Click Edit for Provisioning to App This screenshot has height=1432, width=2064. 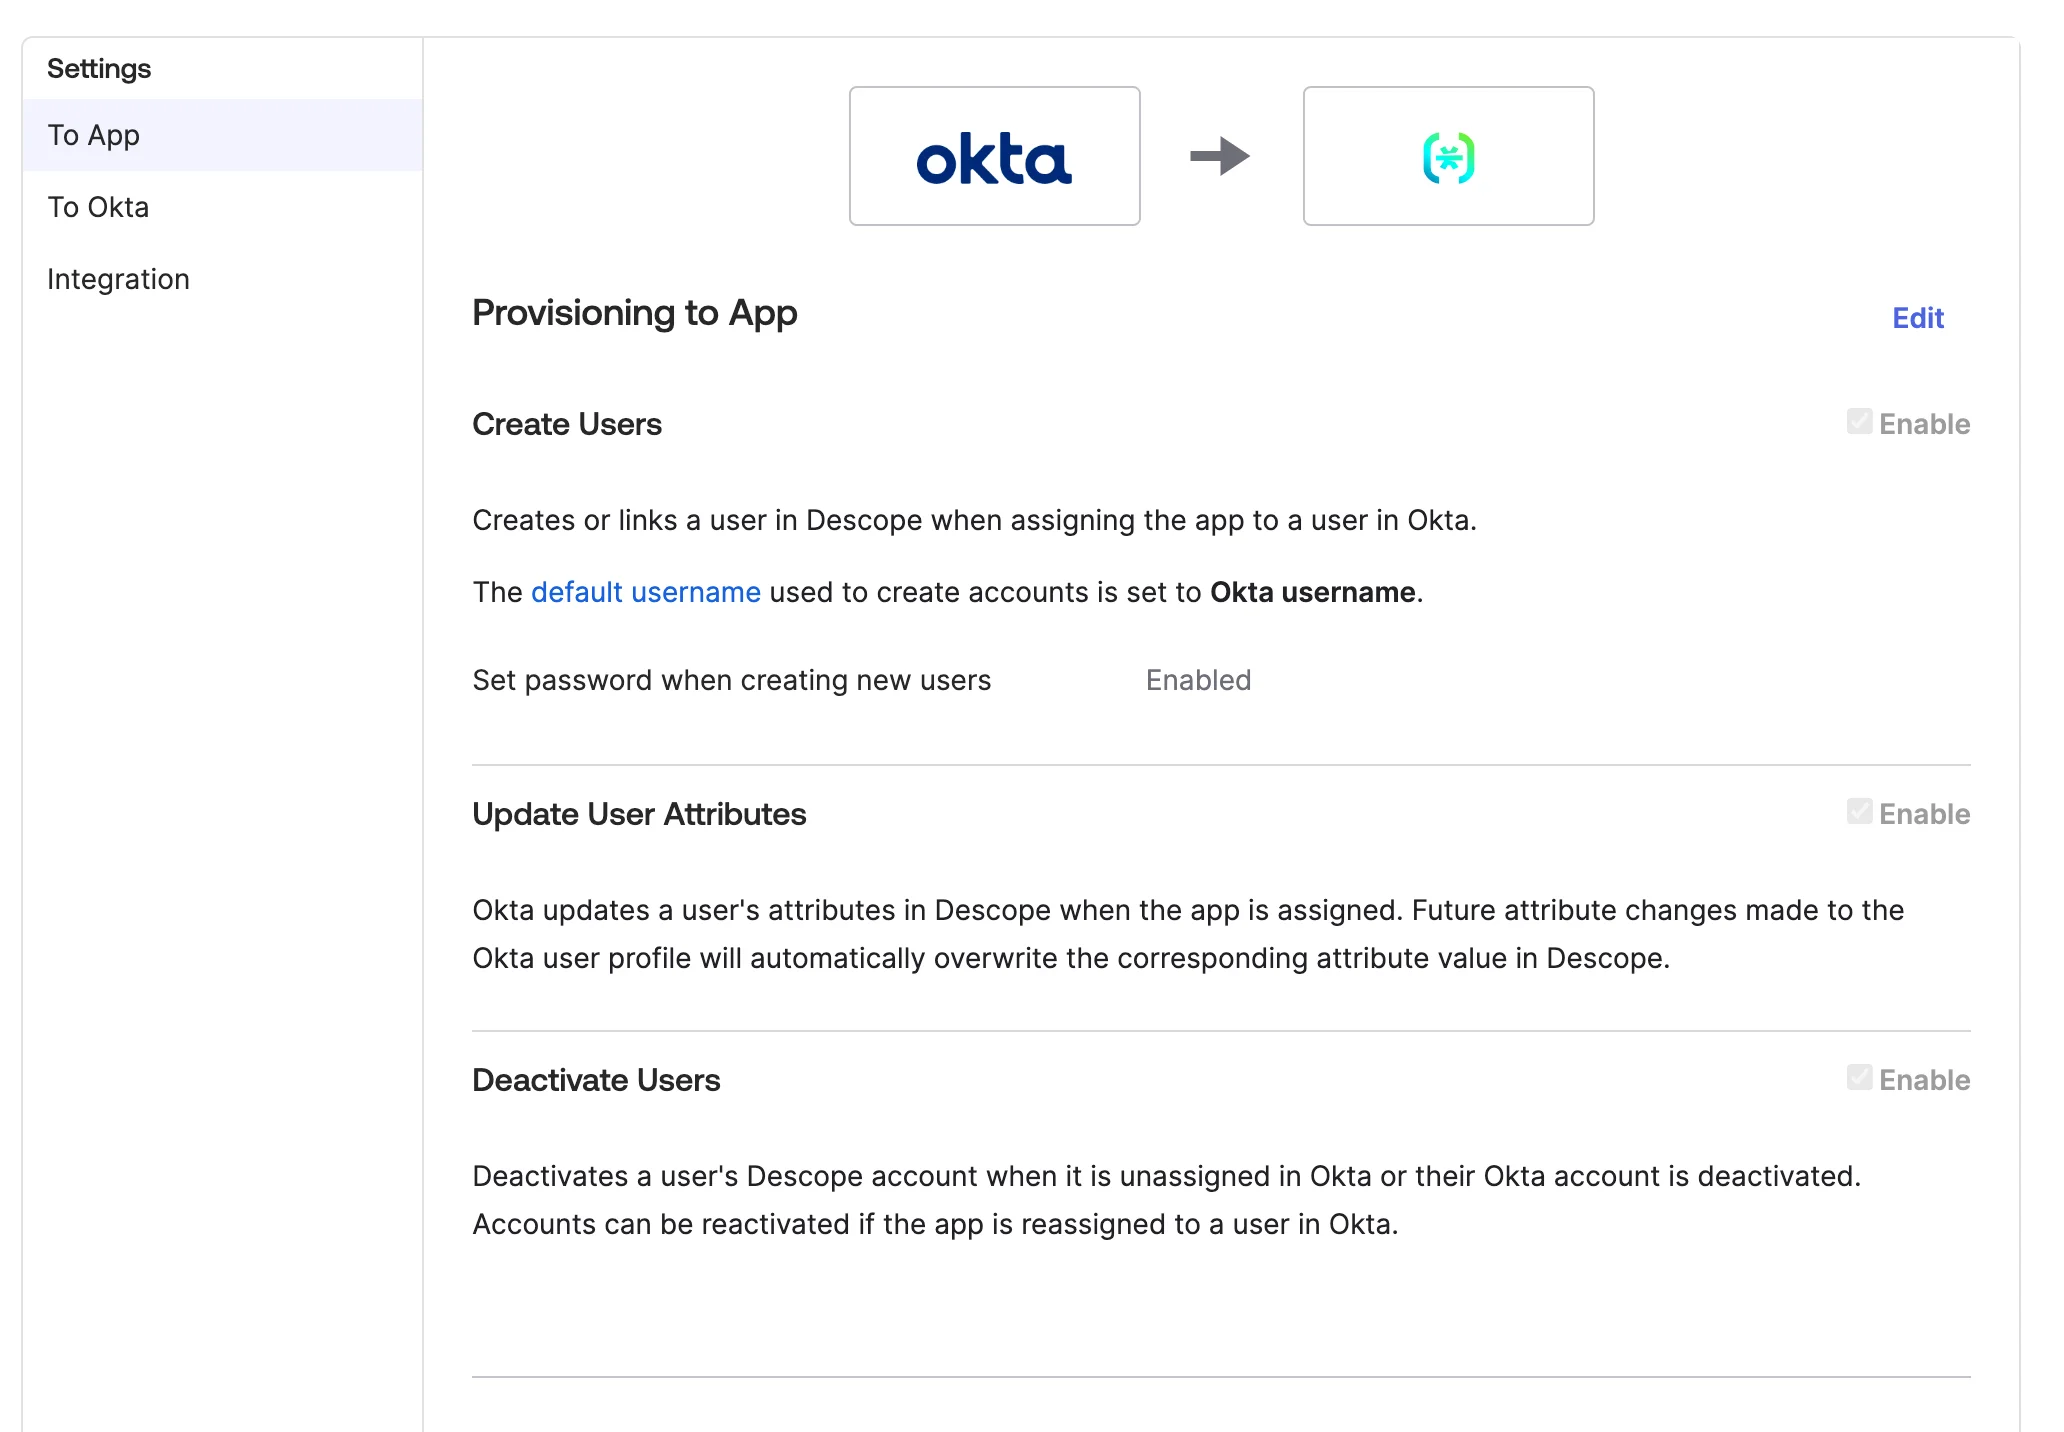coord(1917,318)
